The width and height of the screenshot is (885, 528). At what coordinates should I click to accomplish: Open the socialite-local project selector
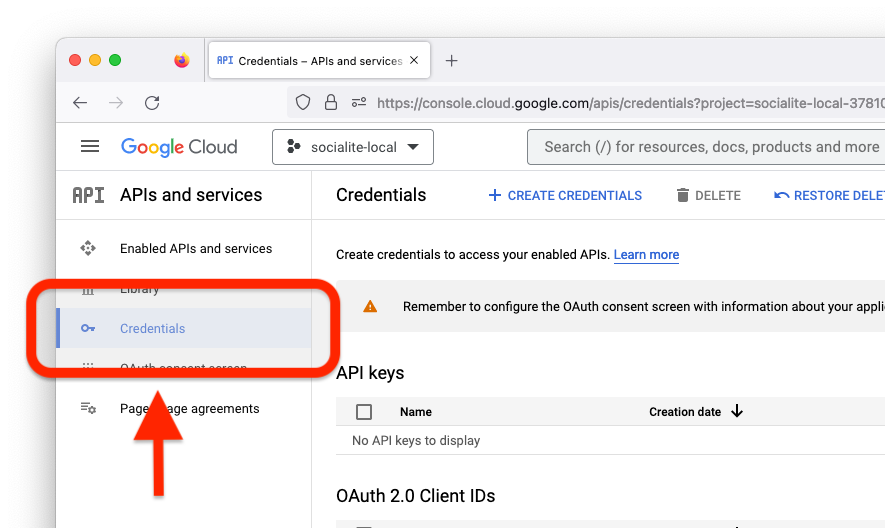click(x=353, y=147)
